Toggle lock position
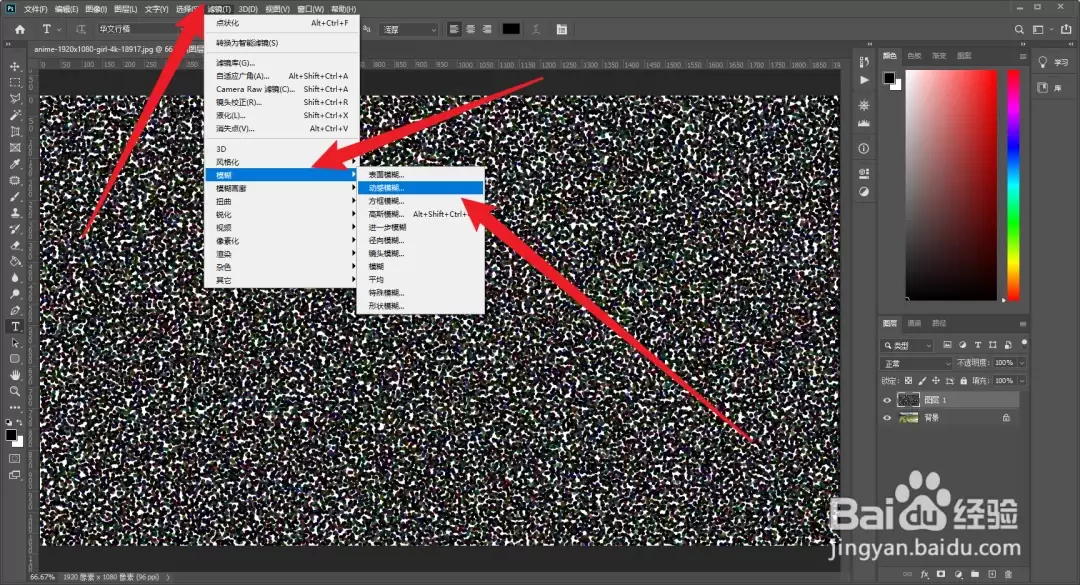 pos(935,380)
